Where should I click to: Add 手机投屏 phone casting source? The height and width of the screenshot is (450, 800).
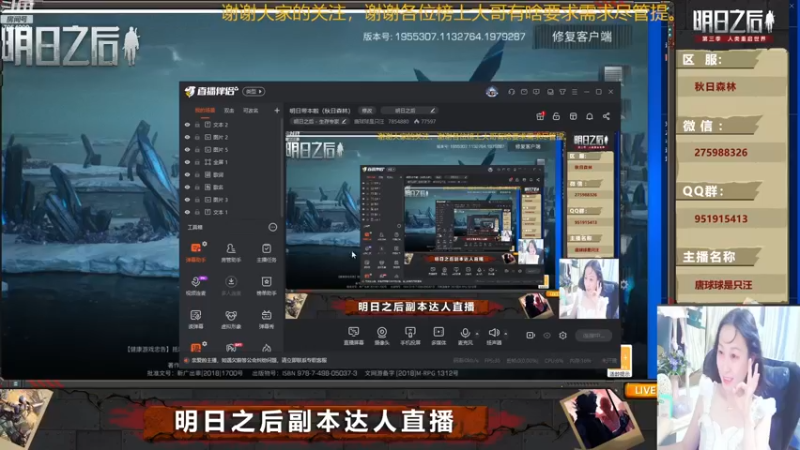[x=410, y=336]
